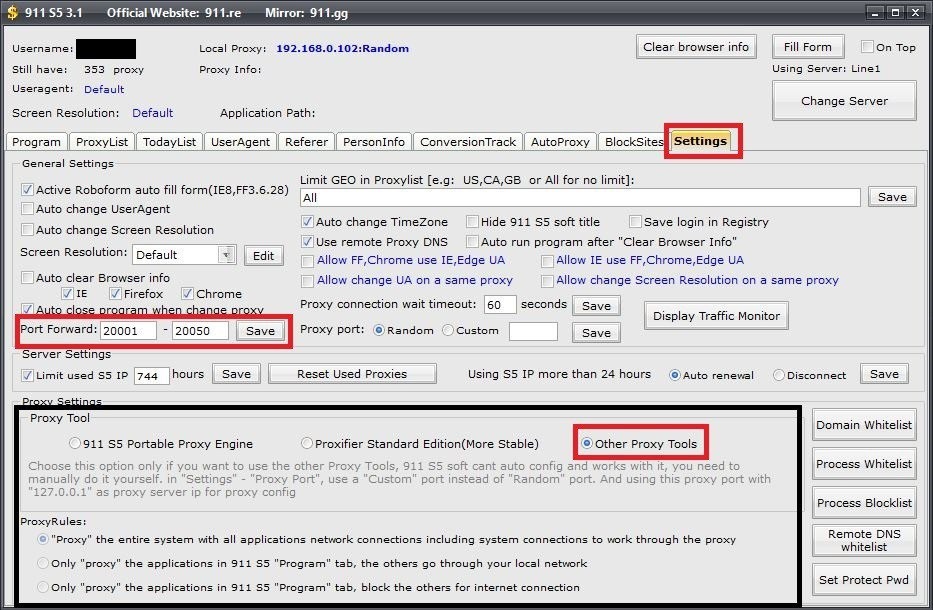The image size is (933, 610).
Task: Open the Domain Whitelist
Action: pyautogui.click(x=863, y=425)
